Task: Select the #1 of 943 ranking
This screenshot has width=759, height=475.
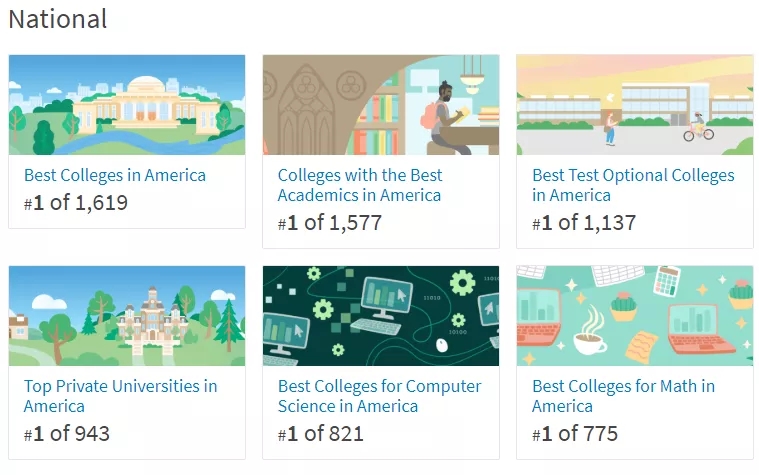Action: point(67,434)
